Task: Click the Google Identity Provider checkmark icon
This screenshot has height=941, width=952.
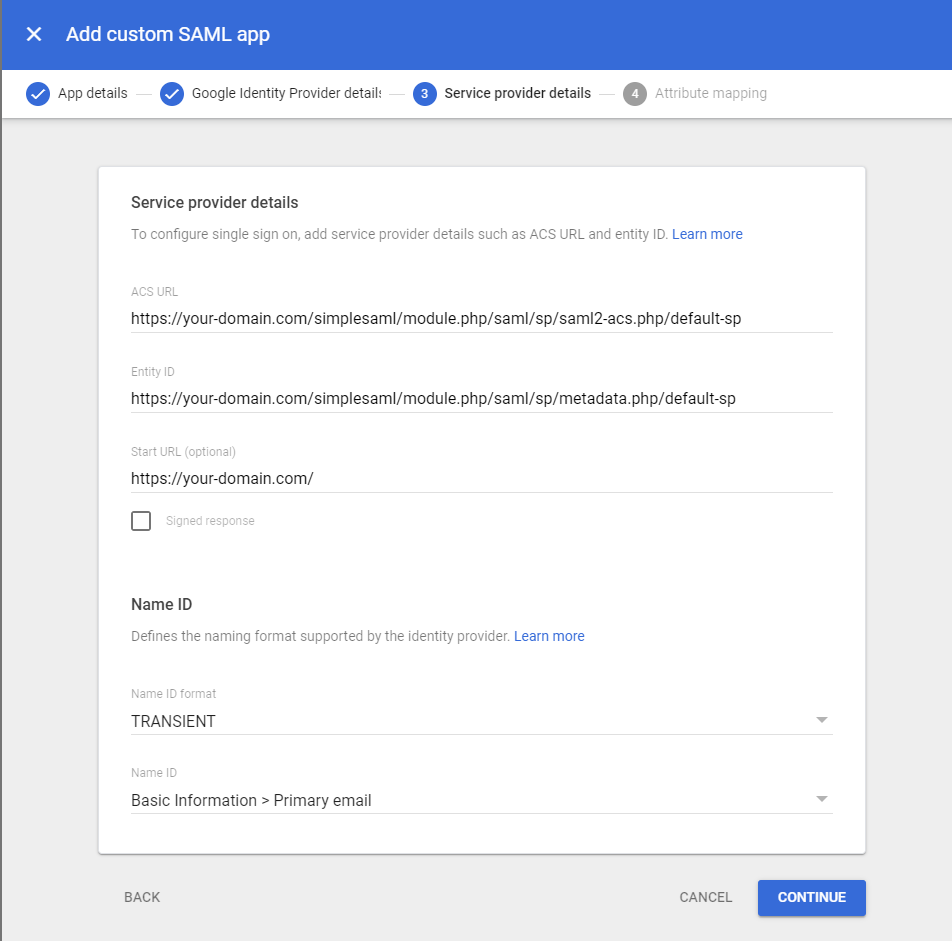Action: [172, 94]
